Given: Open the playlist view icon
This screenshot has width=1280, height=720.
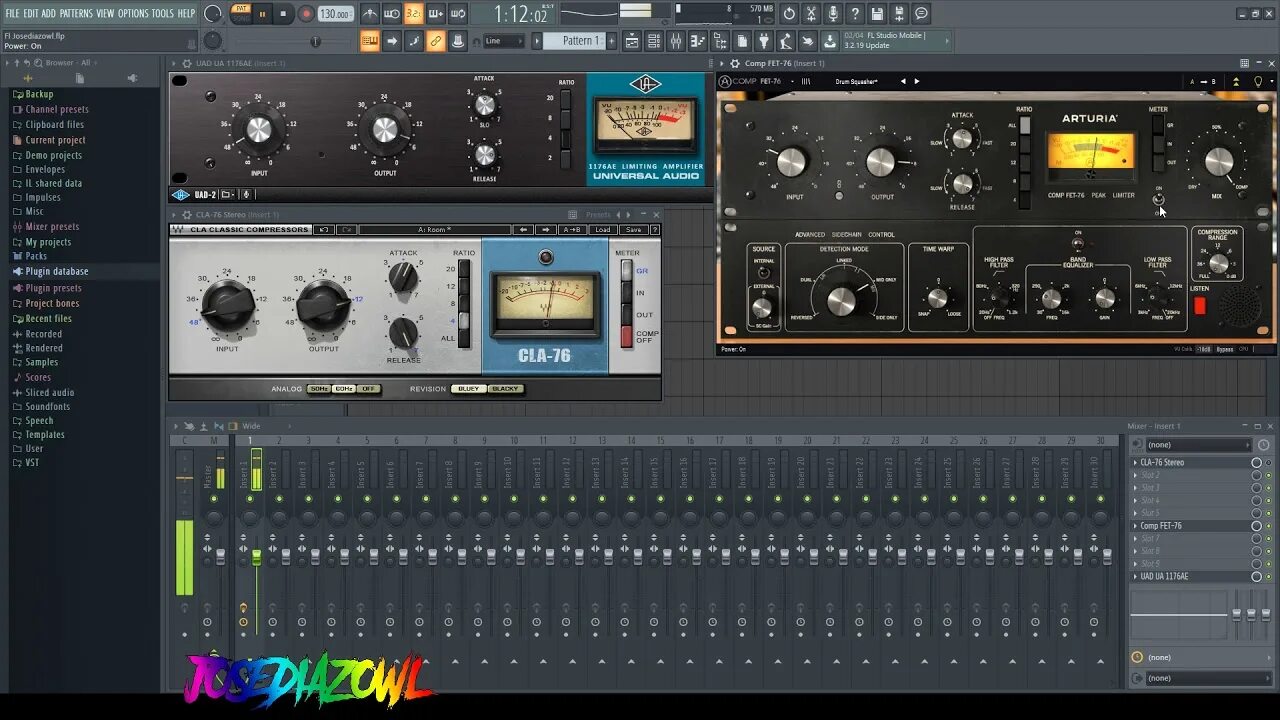Looking at the screenshot, I should tap(632, 41).
